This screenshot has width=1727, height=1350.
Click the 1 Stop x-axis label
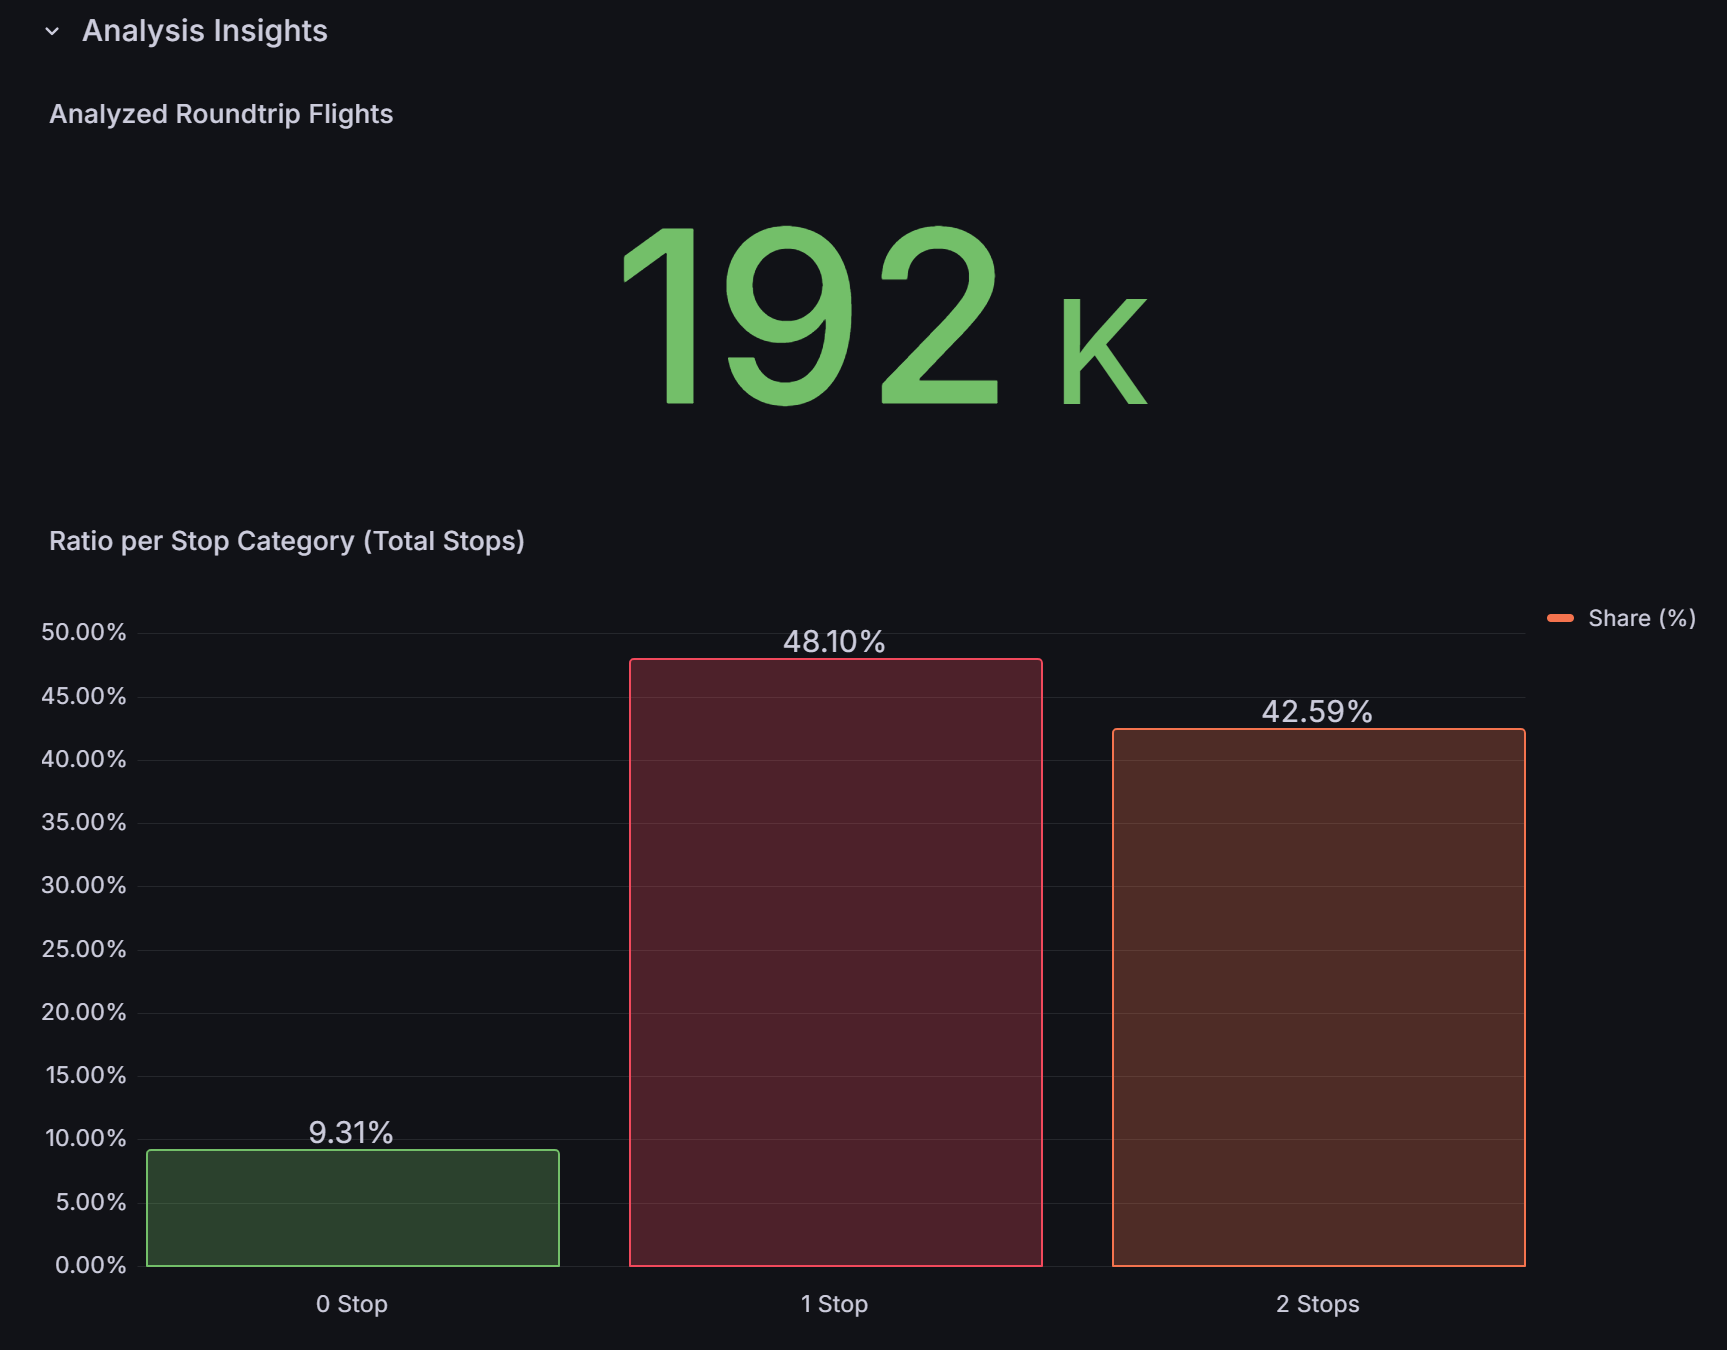tap(834, 1304)
